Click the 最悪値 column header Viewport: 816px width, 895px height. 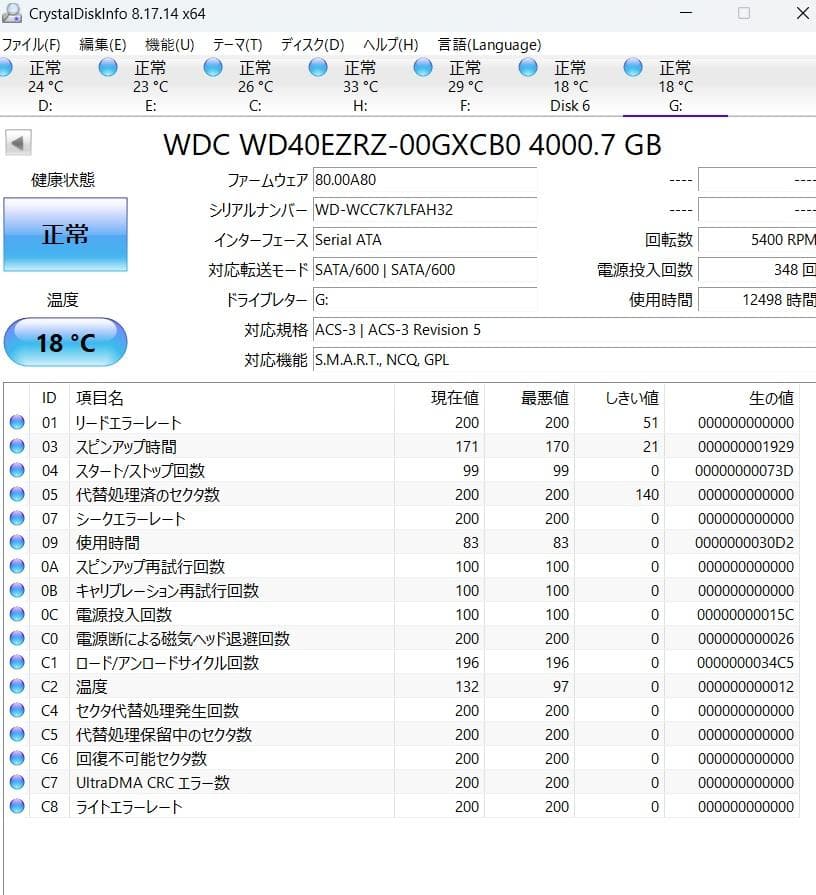pos(529,398)
